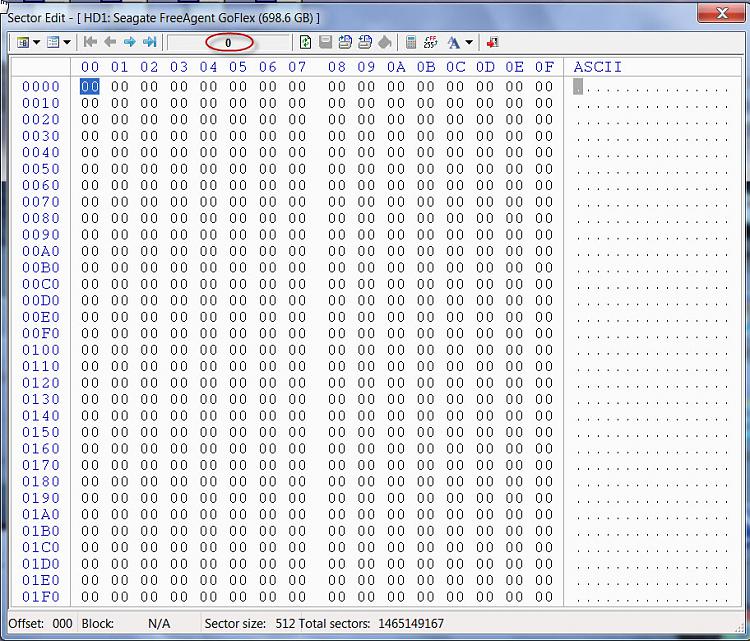Click the restore sectors from file icon
This screenshot has height=641, width=750.
[365, 43]
